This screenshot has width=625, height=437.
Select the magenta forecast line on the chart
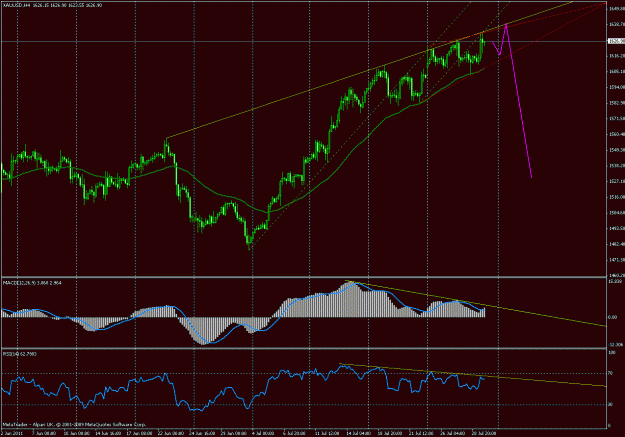click(x=519, y=103)
